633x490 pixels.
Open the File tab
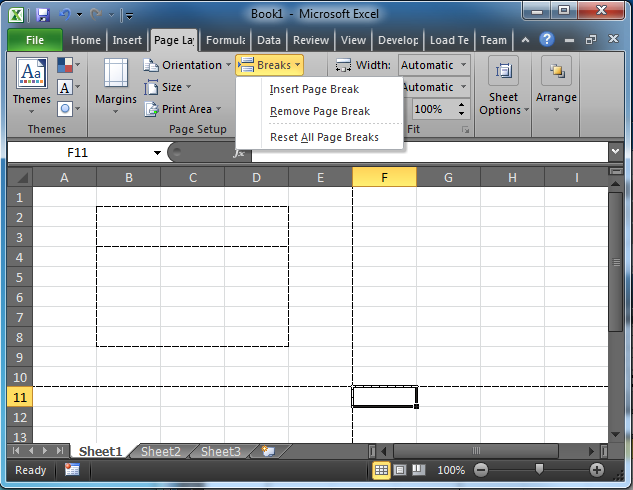[x=35, y=40]
